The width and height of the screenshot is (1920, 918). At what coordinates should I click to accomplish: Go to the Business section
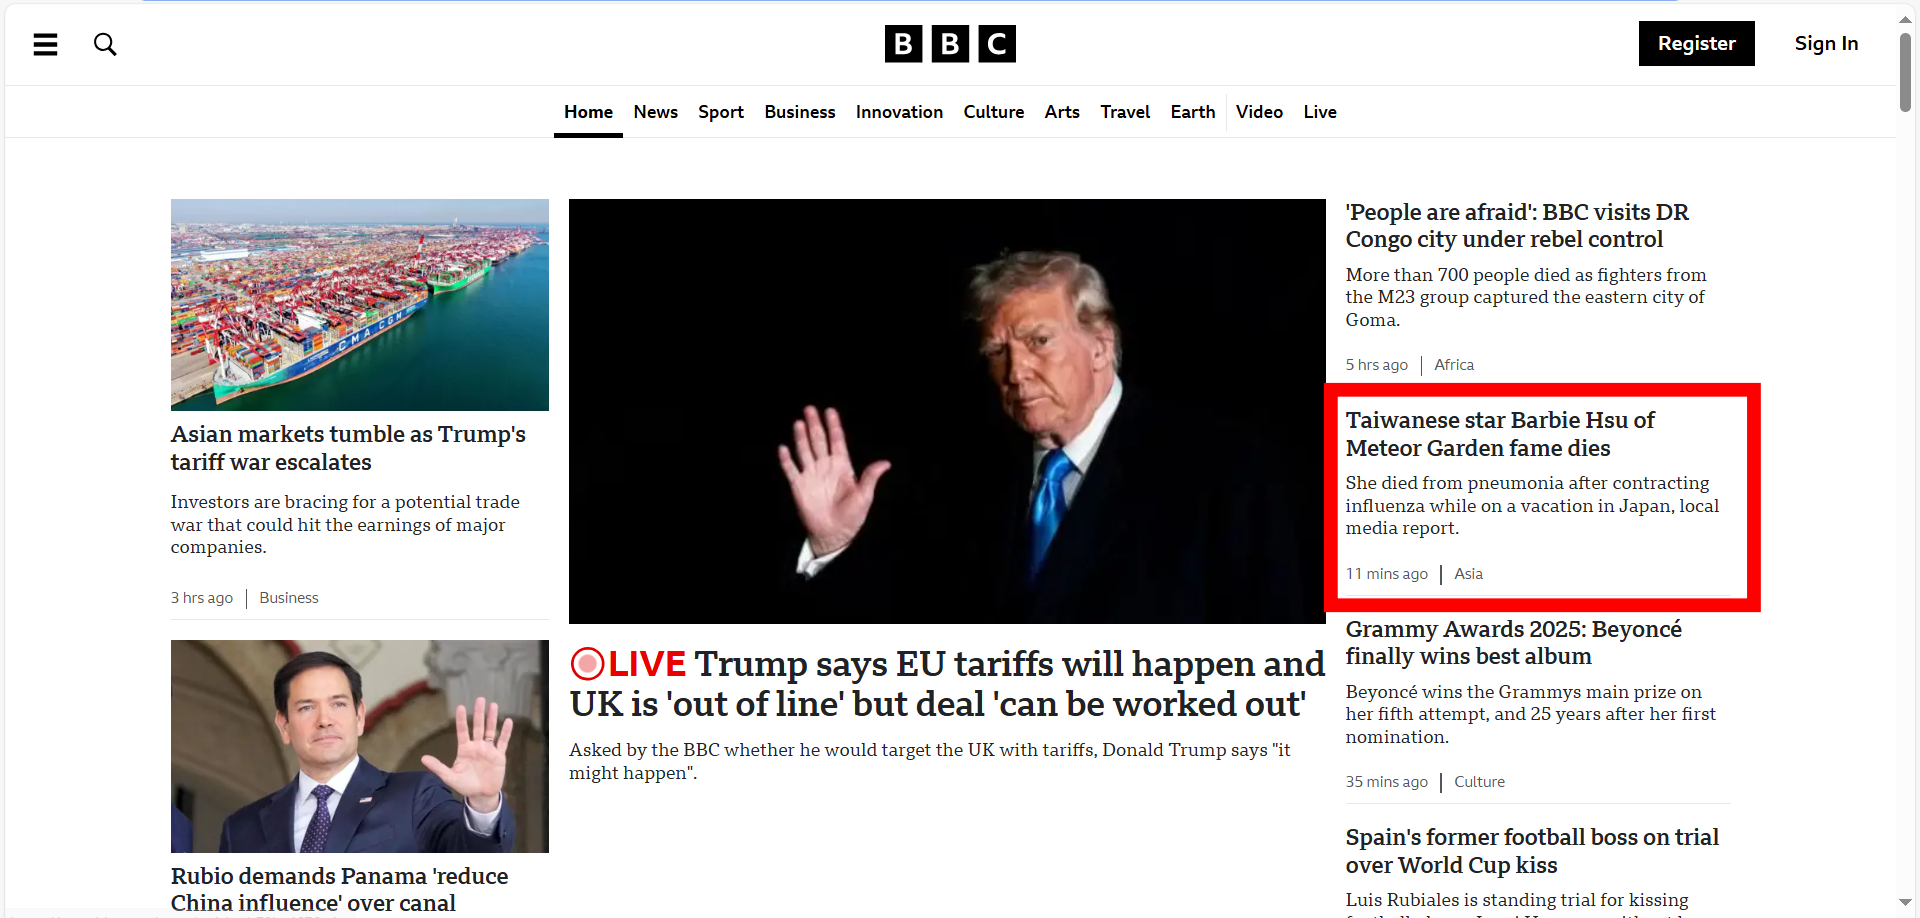pos(799,112)
